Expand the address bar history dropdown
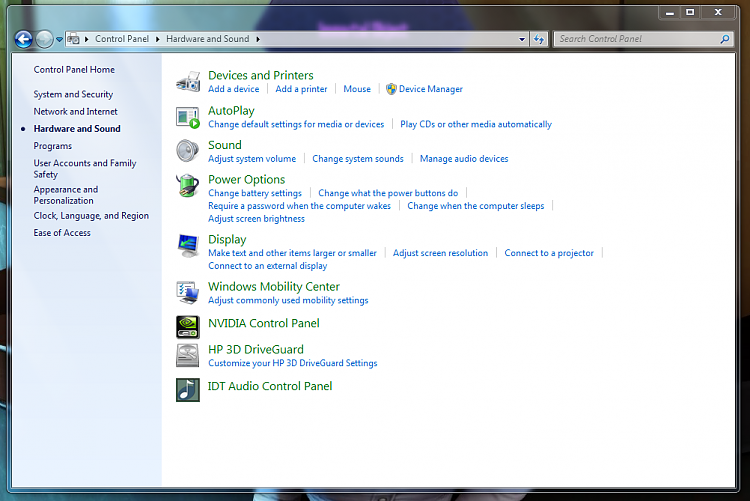750x501 pixels. 522,39
